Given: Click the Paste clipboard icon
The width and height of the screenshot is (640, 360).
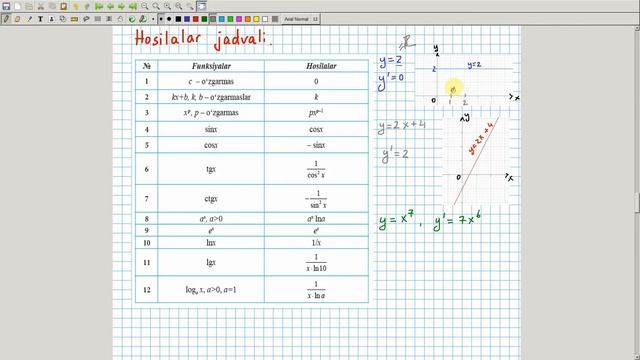Looking at the screenshot, I should (64, 6).
